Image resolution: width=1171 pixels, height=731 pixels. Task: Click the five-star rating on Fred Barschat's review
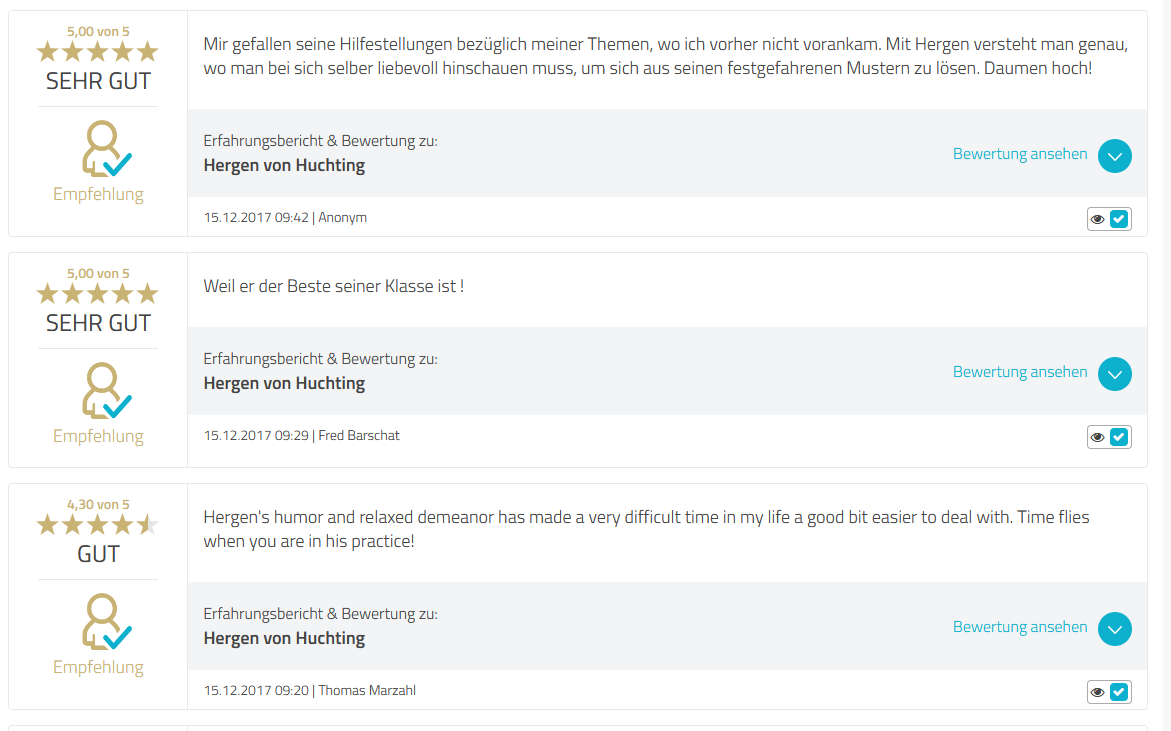click(98, 293)
